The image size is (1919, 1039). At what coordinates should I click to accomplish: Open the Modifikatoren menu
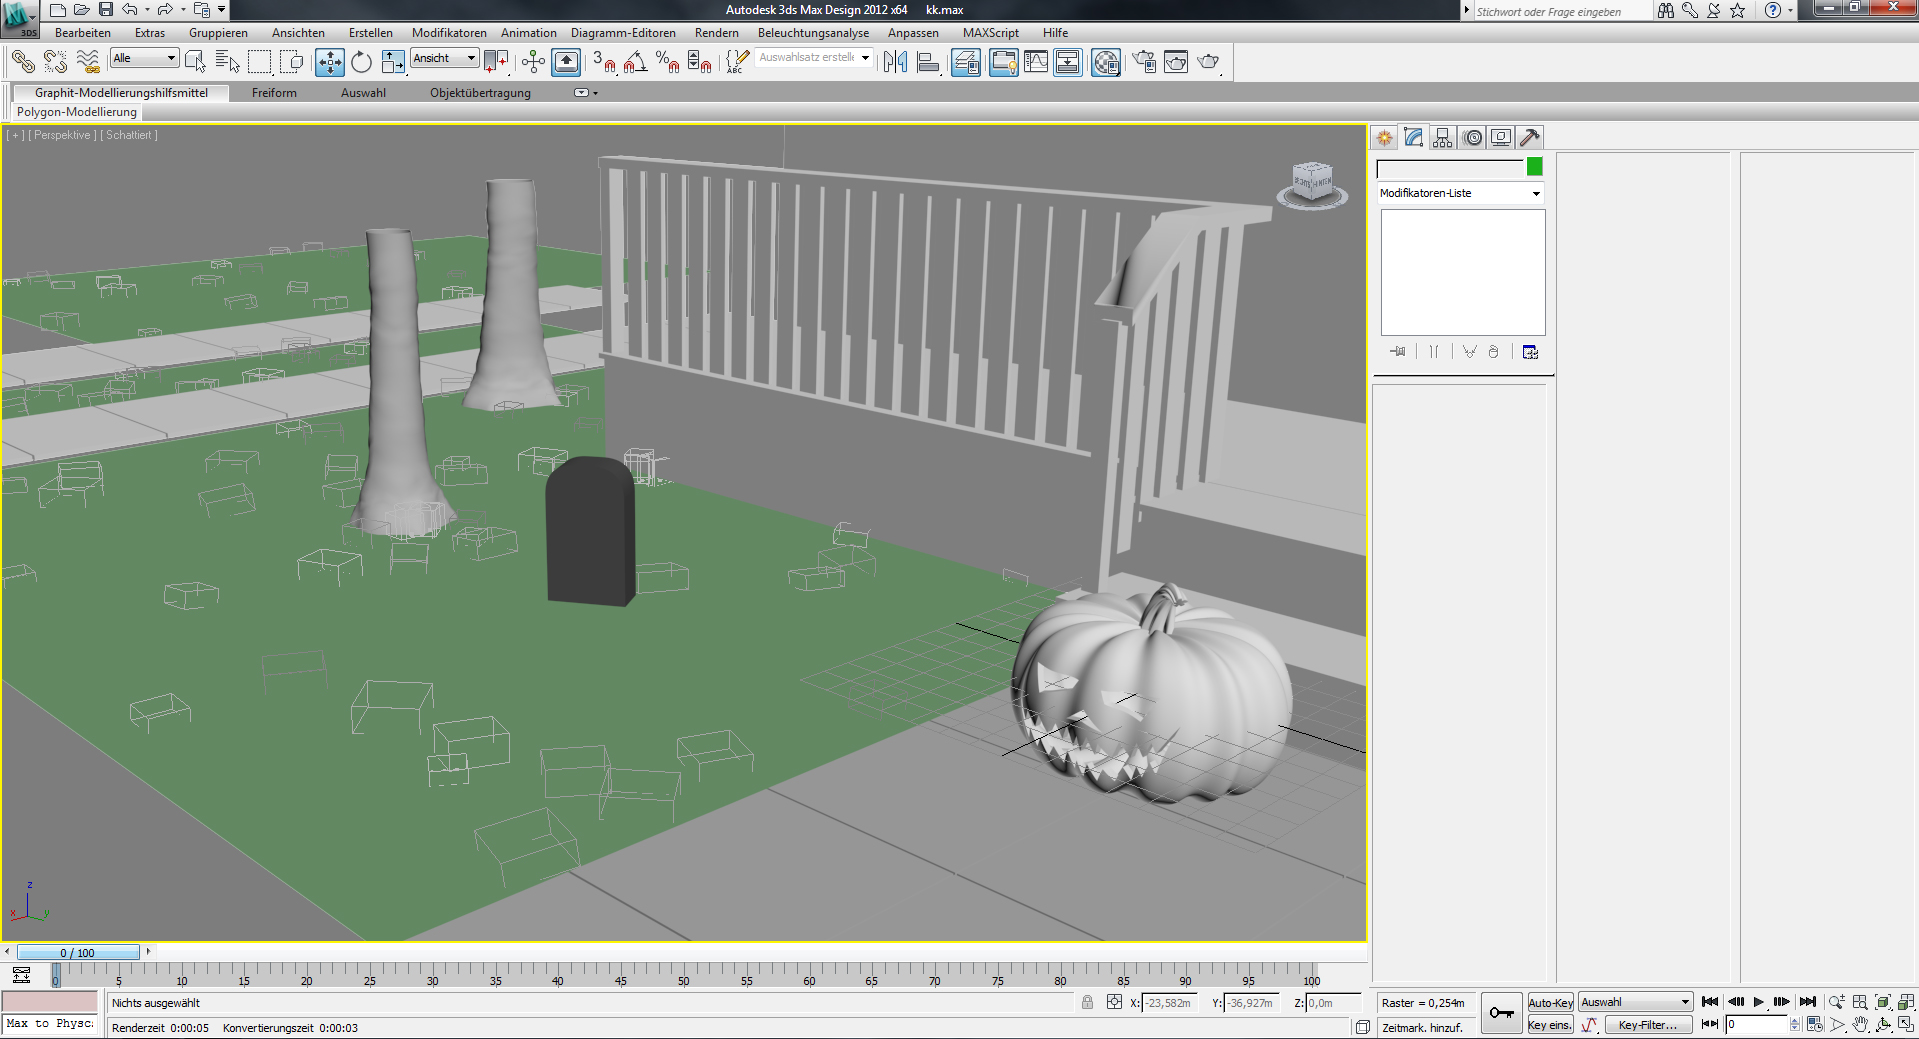pos(449,33)
